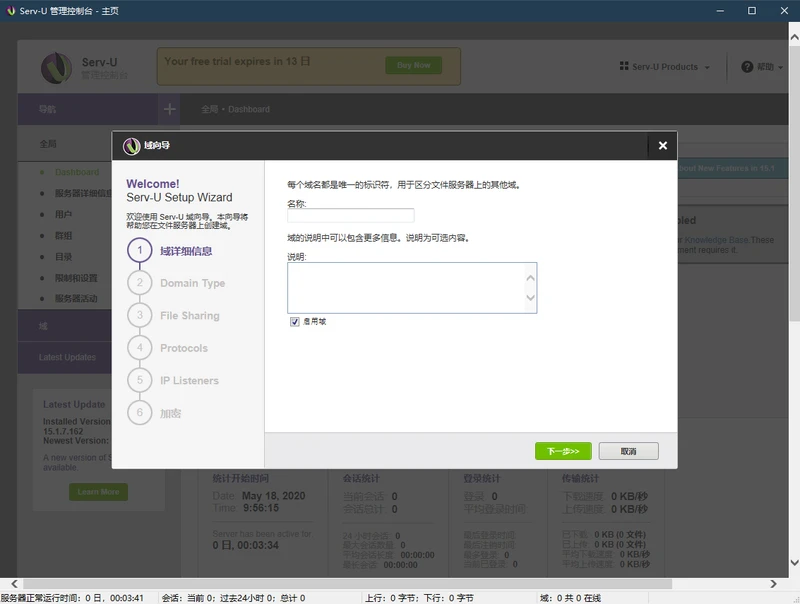
Task: Open the Groups item in sidebar
Action: pos(63,236)
